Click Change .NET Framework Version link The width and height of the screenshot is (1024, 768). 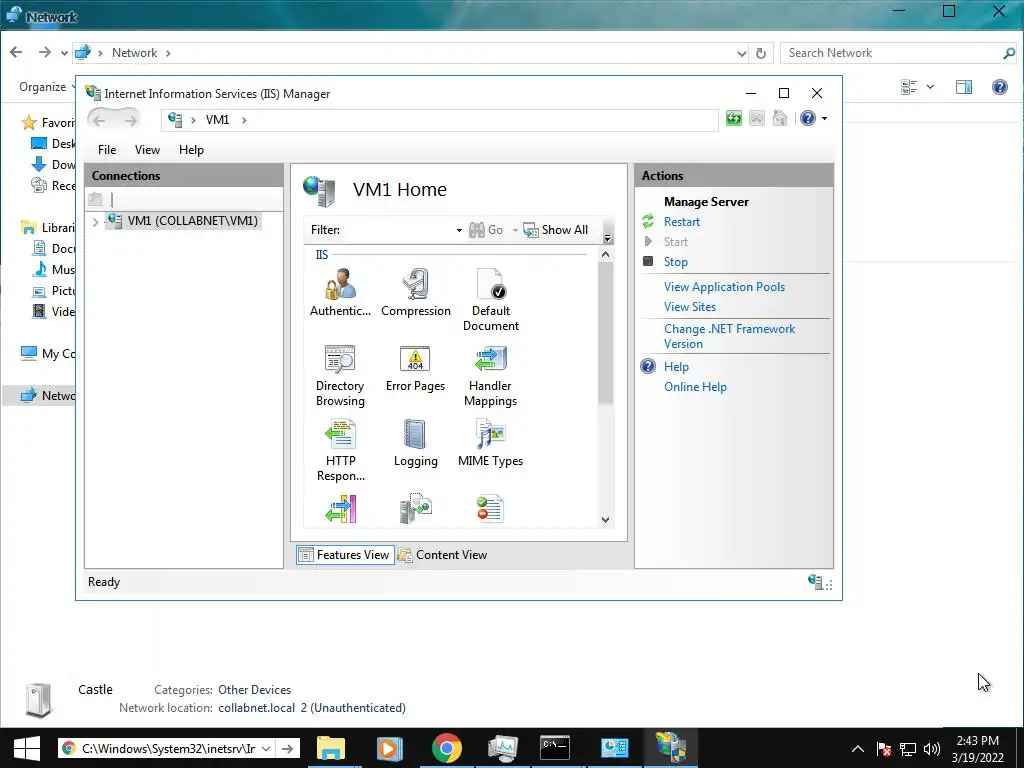[729, 336]
